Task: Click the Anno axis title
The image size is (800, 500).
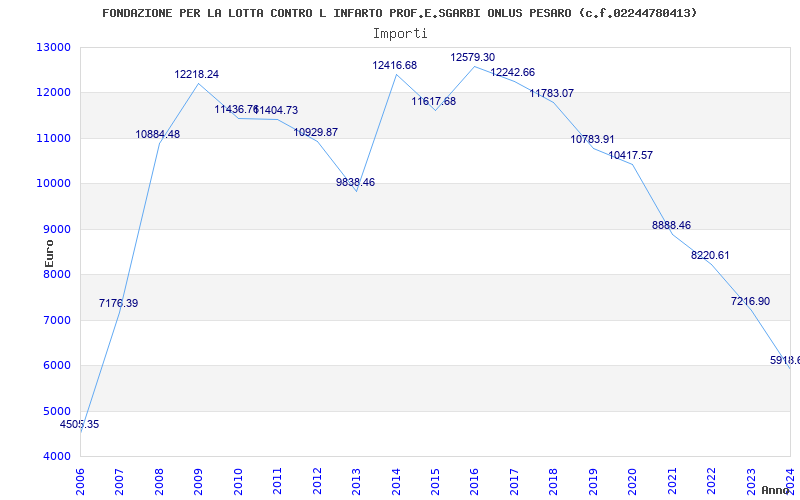Action: coord(776,490)
